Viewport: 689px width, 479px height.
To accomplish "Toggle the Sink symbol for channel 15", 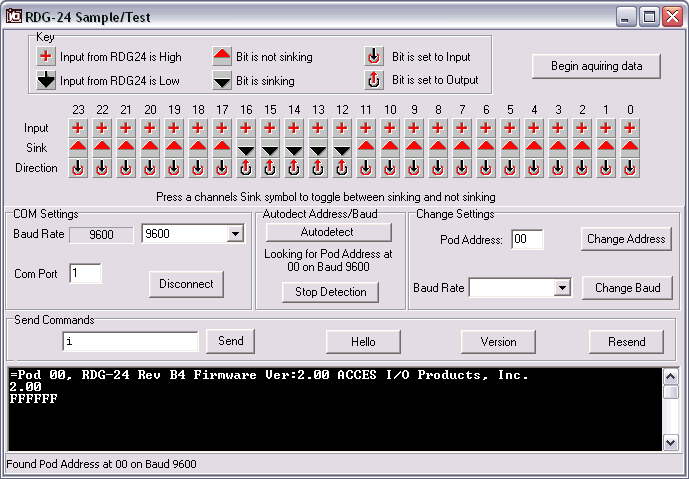I will pos(270,148).
